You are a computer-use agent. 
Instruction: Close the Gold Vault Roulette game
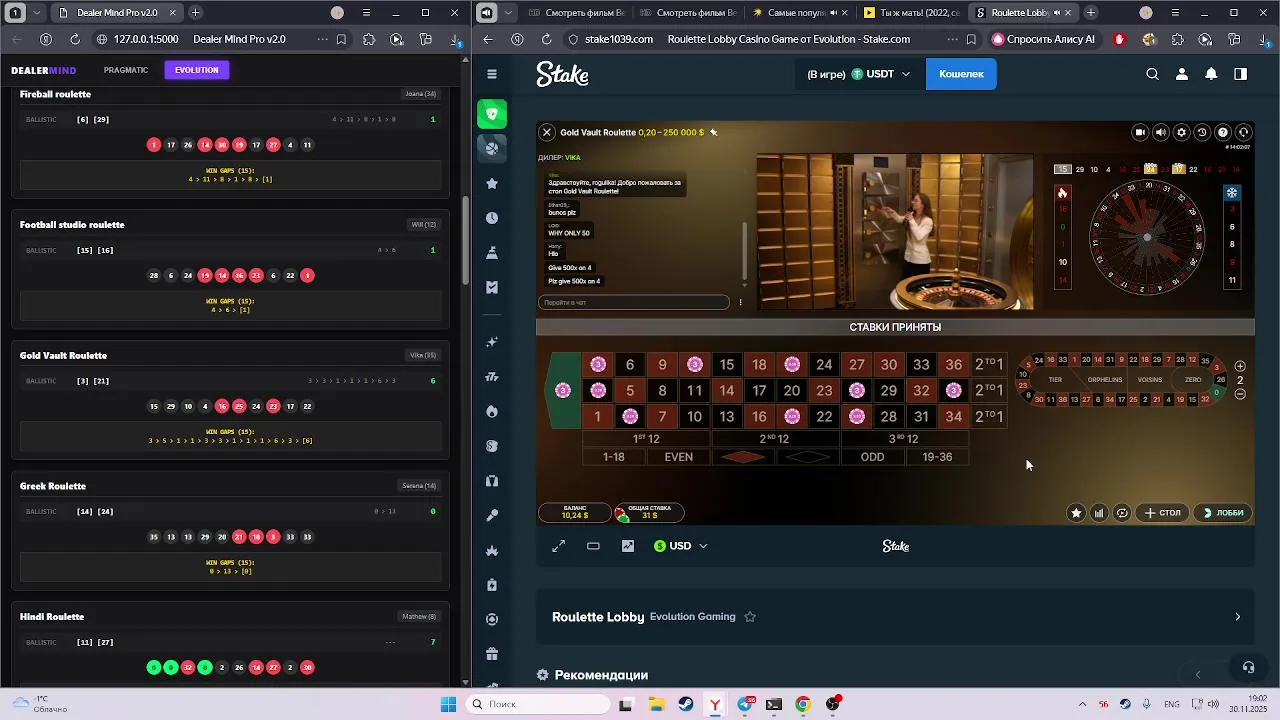pyautogui.click(x=547, y=132)
